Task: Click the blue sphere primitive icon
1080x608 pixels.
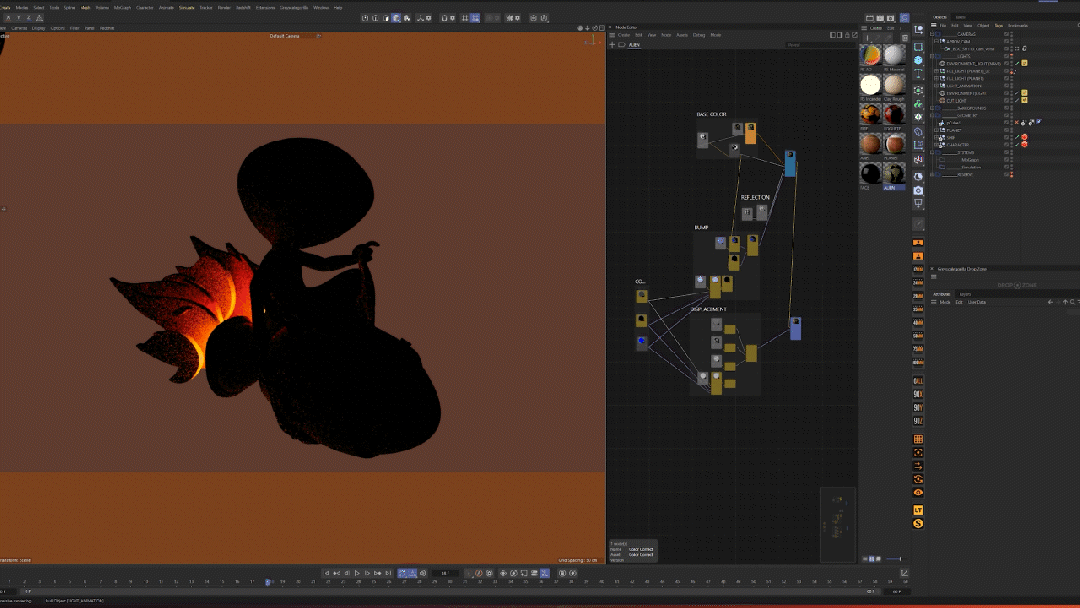Action: [x=918, y=61]
